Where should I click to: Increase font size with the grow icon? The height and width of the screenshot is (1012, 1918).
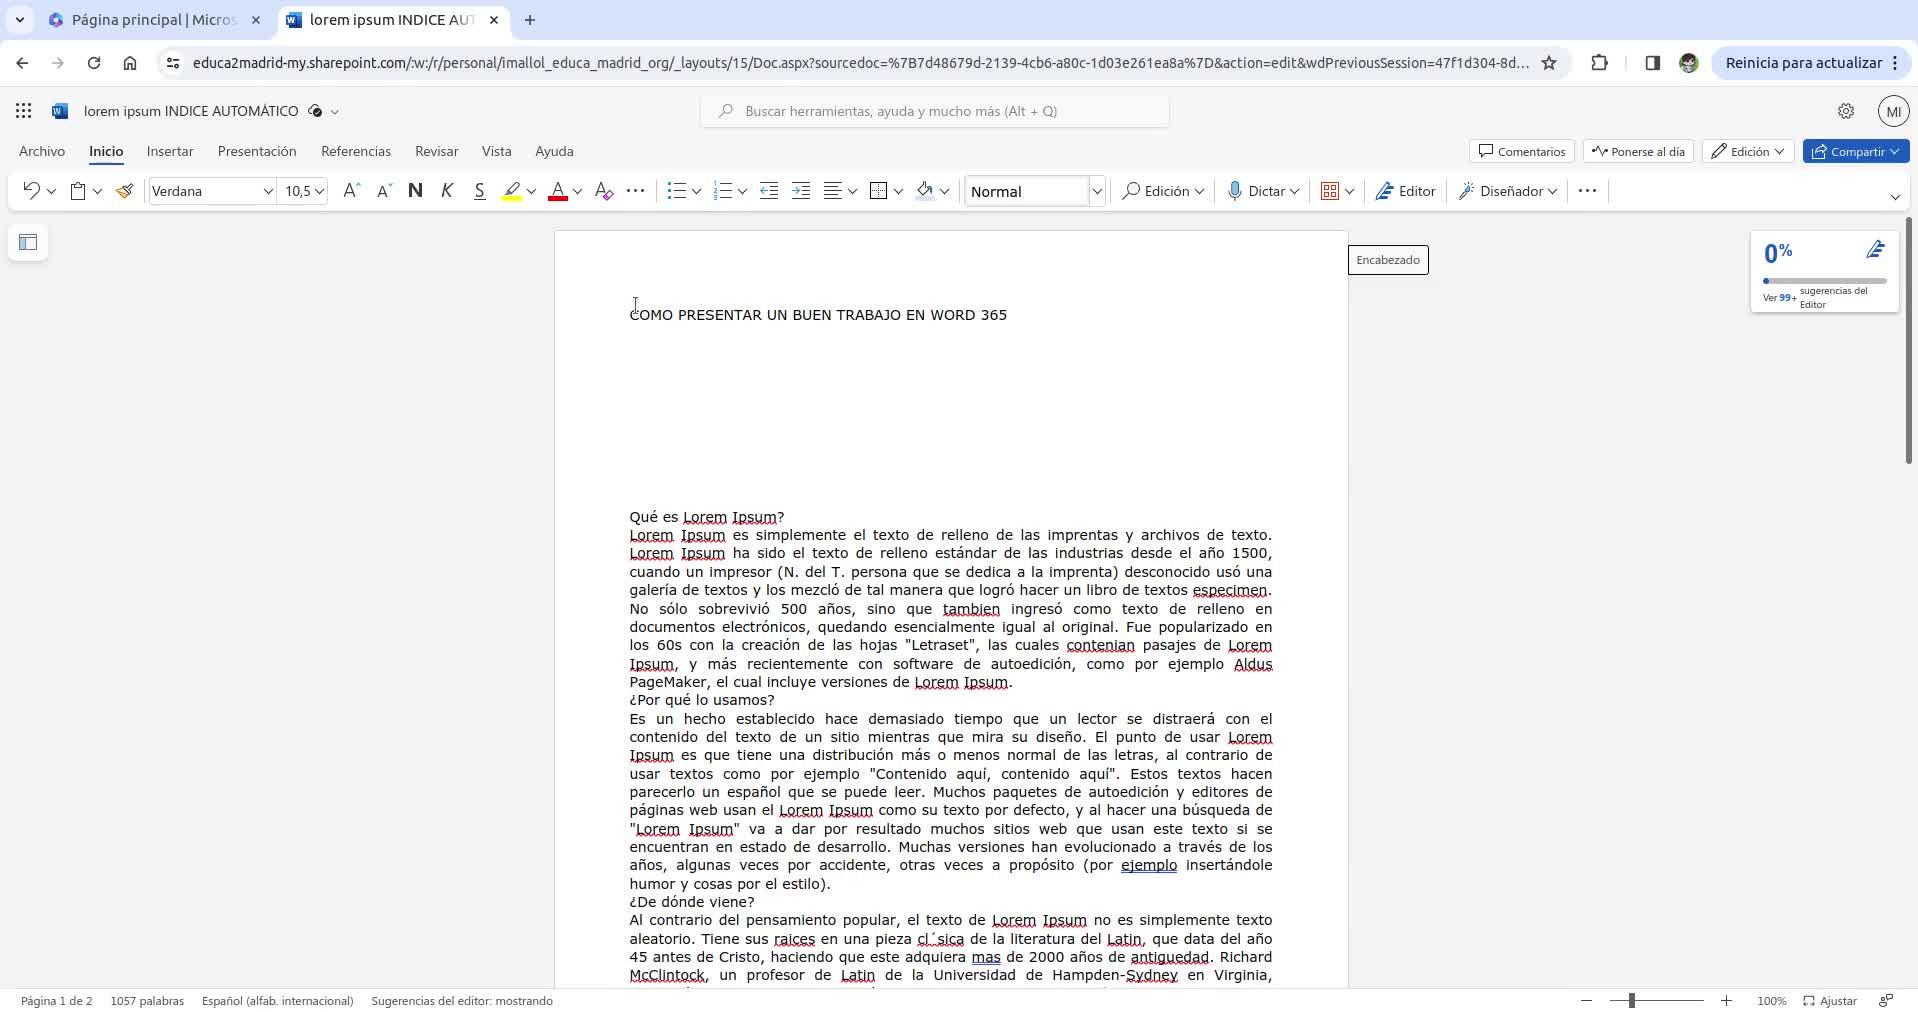click(351, 191)
